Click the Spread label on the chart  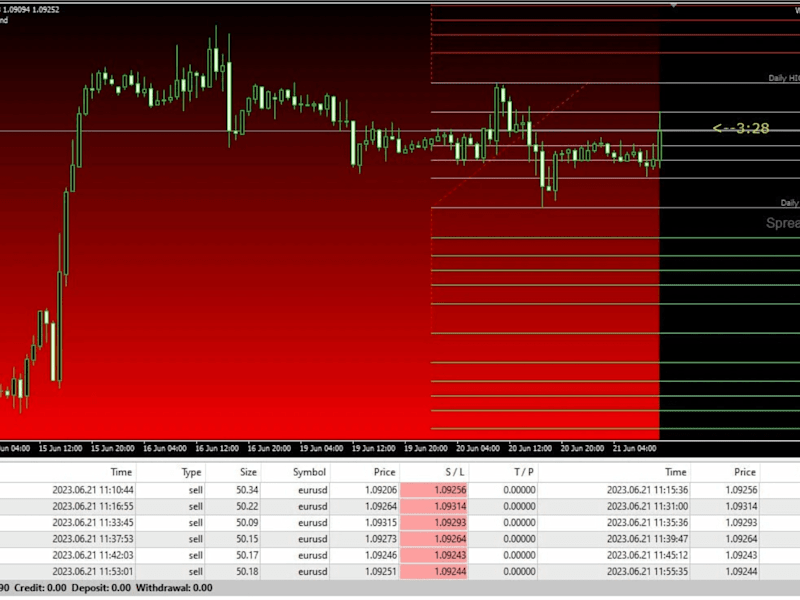pos(783,223)
